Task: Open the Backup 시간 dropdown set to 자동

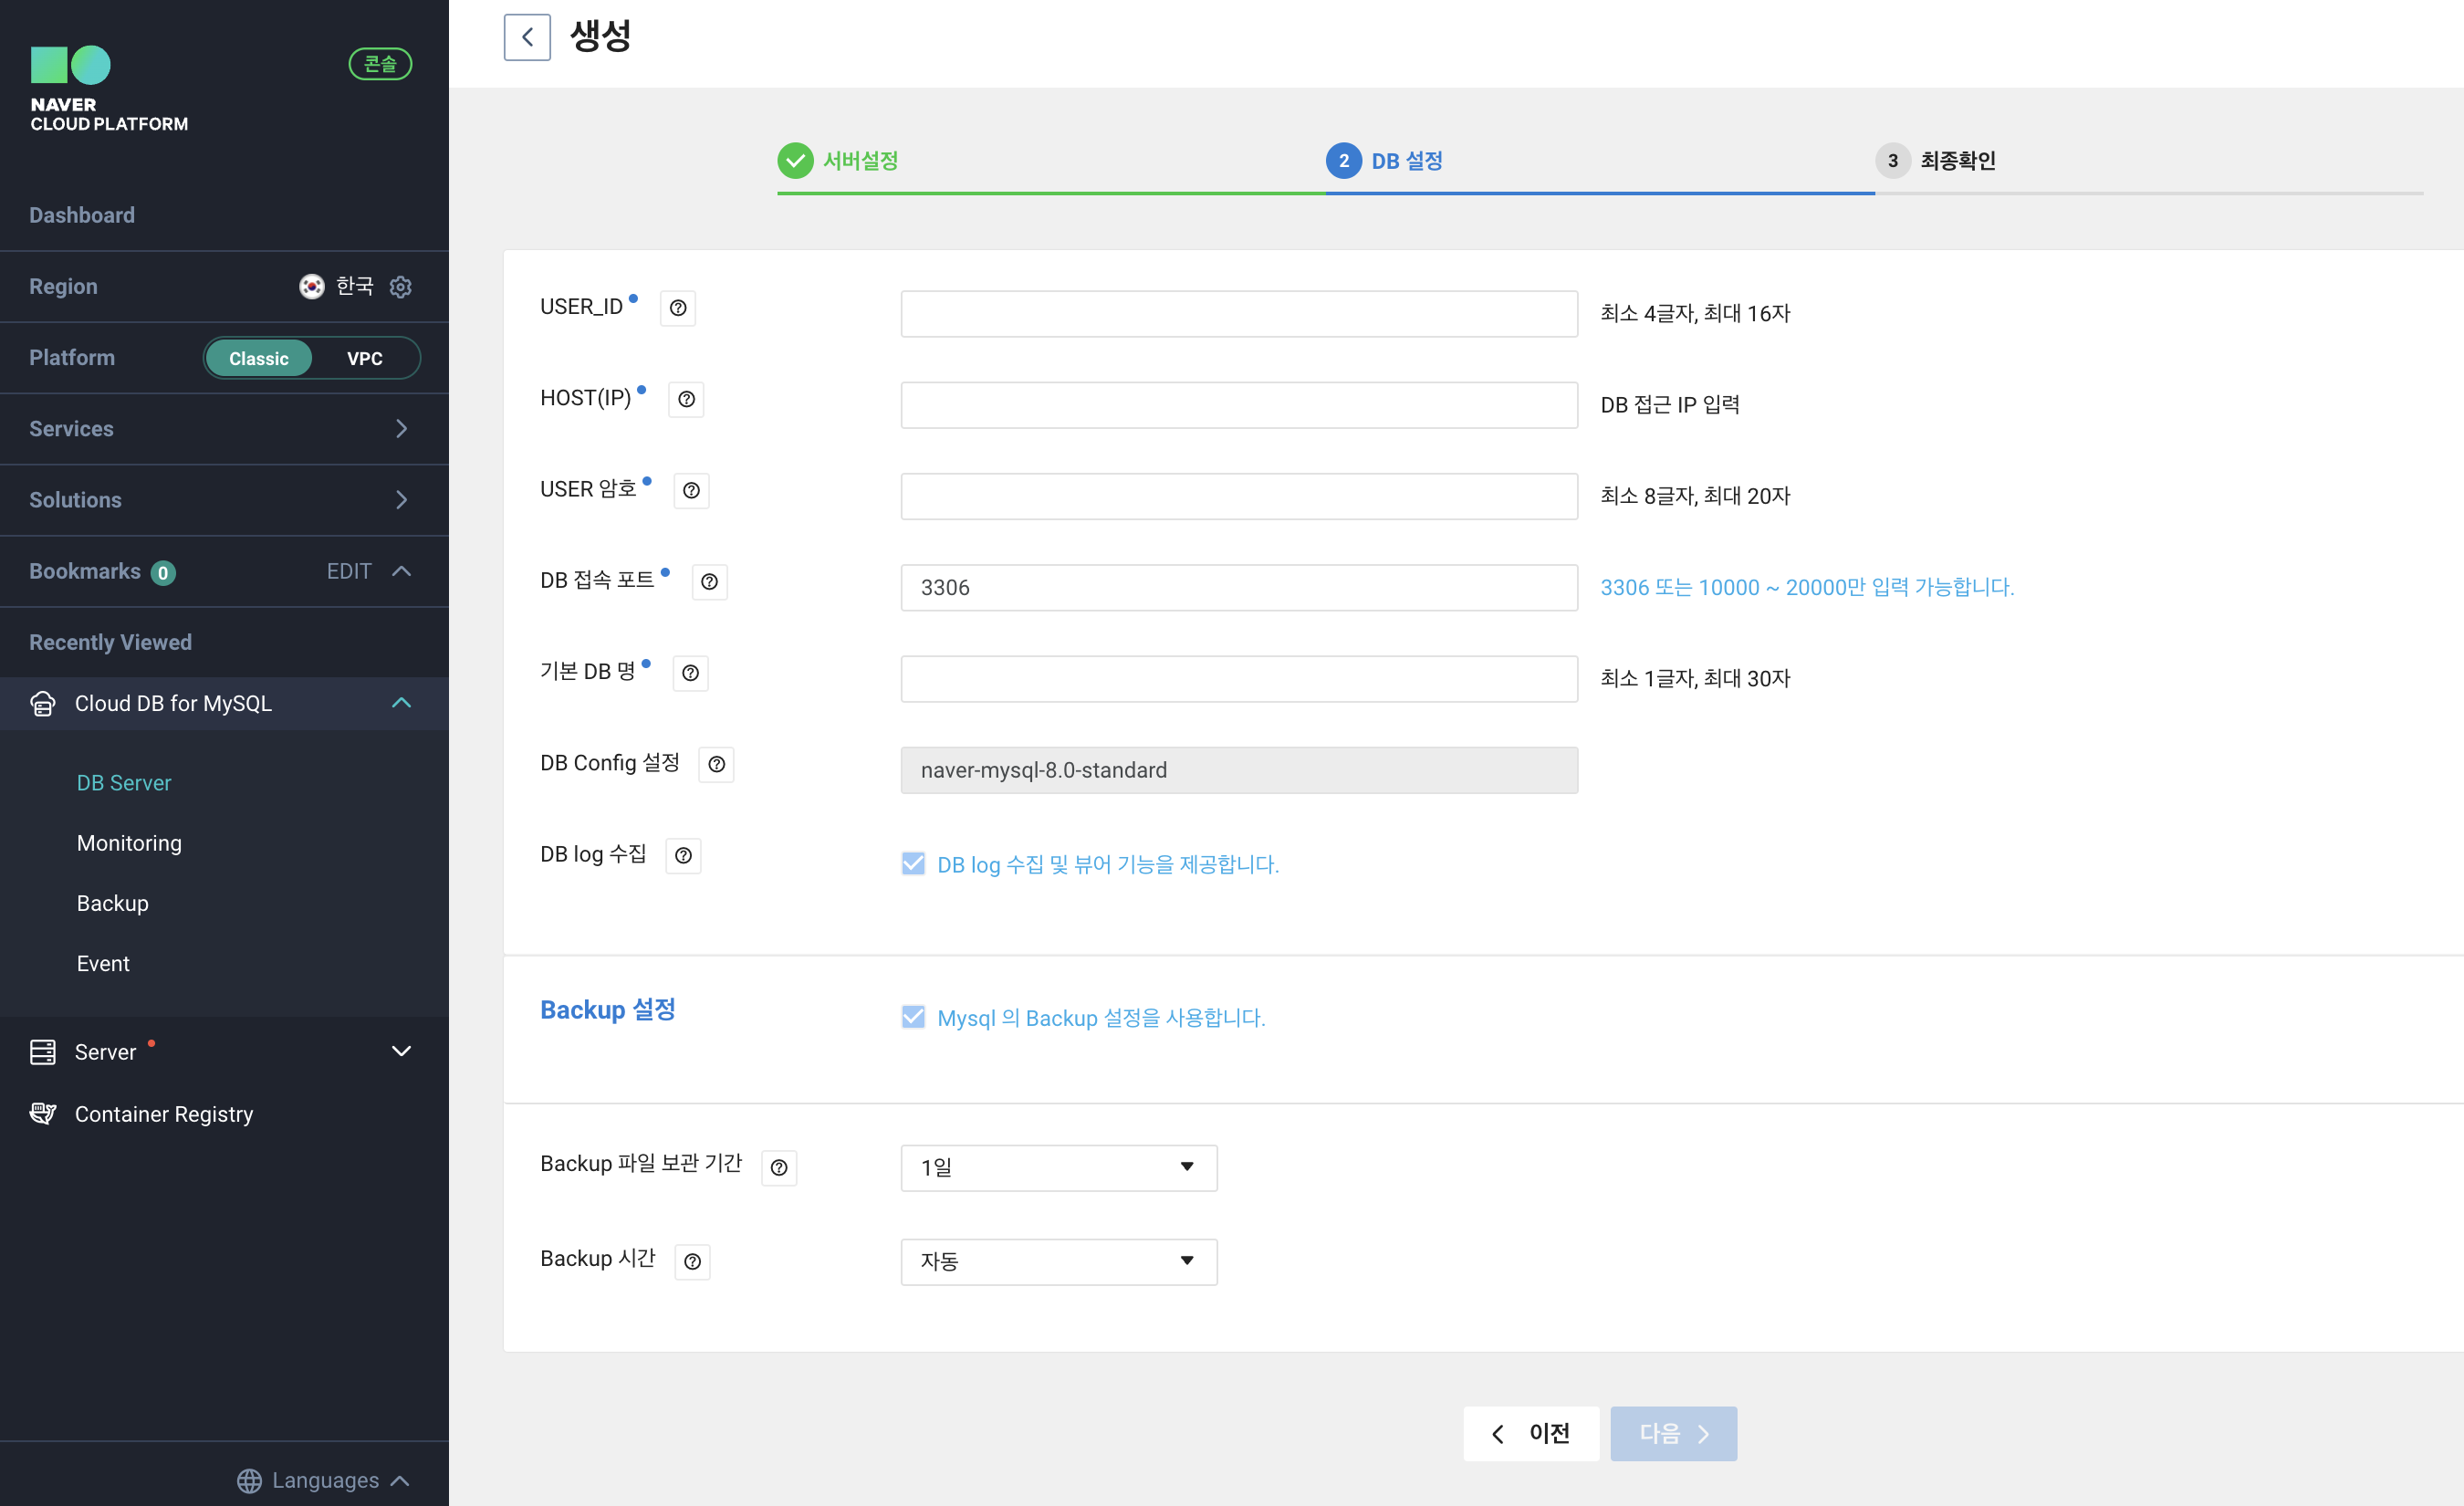Action: (x=1058, y=1261)
